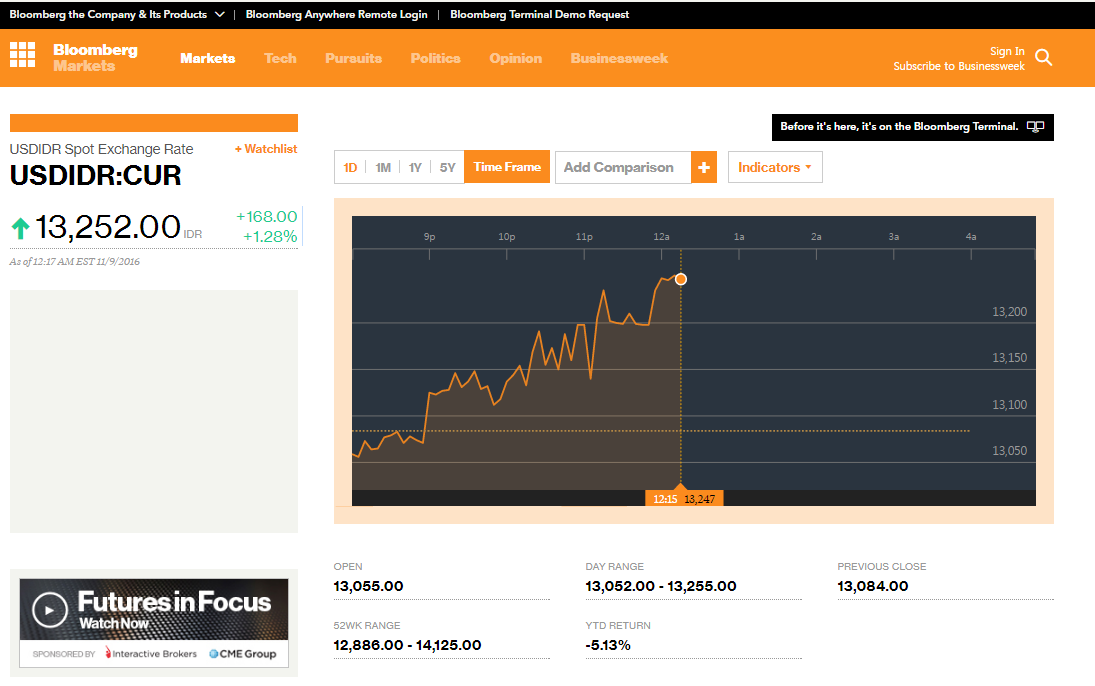1095x686 pixels.
Task: Click the chart's current price marker dot
Action: click(x=681, y=279)
